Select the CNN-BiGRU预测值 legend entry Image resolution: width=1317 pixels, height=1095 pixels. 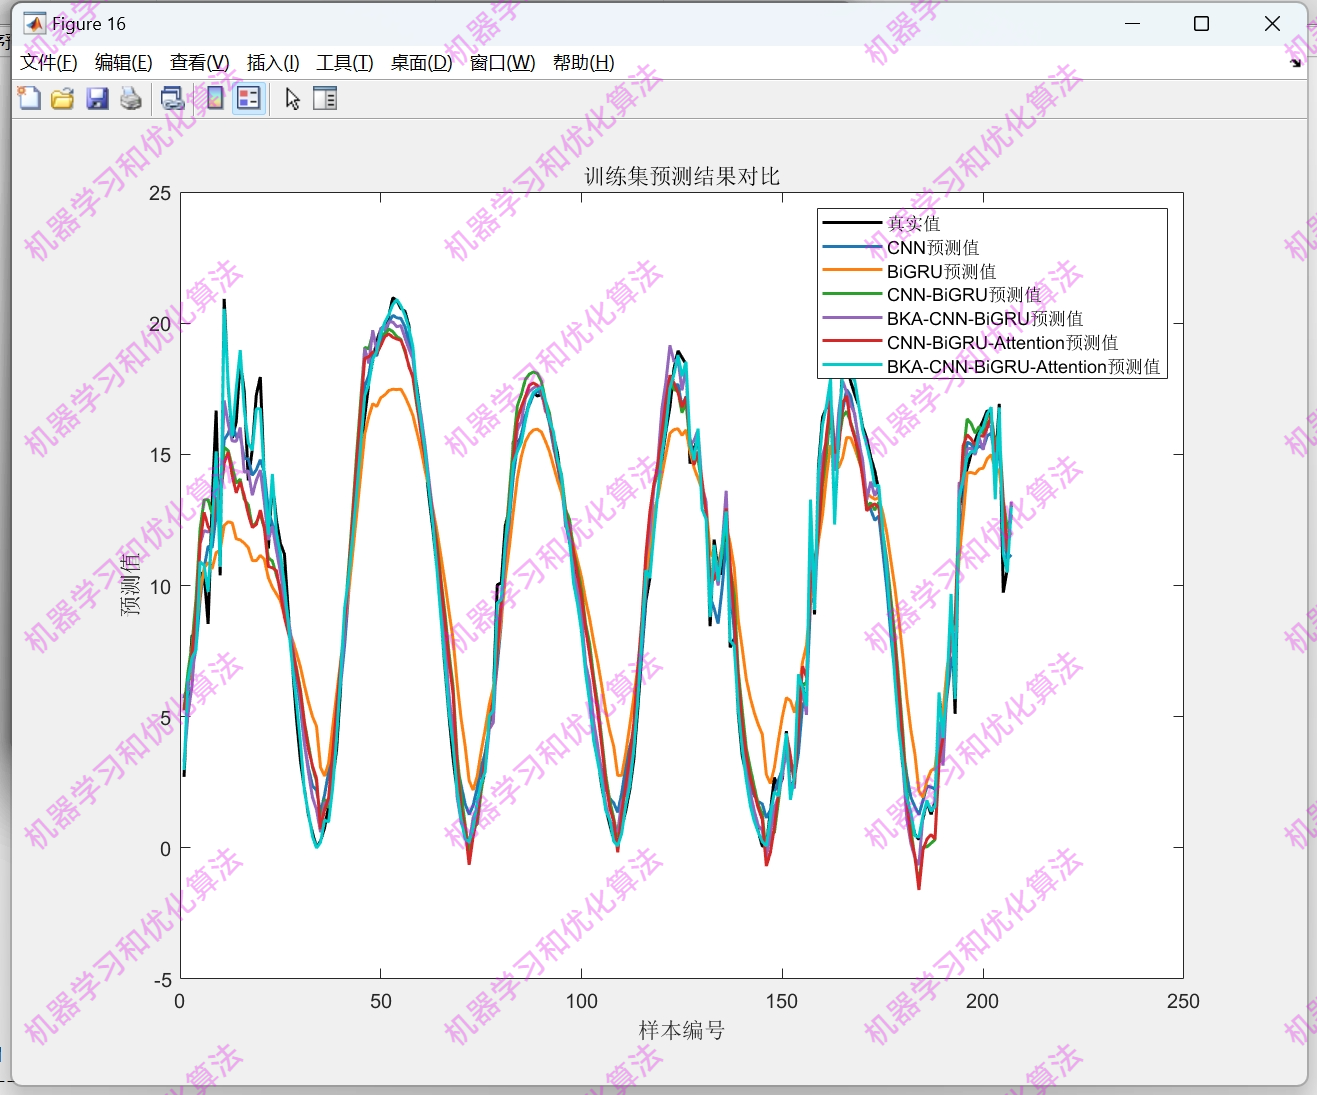964,295
